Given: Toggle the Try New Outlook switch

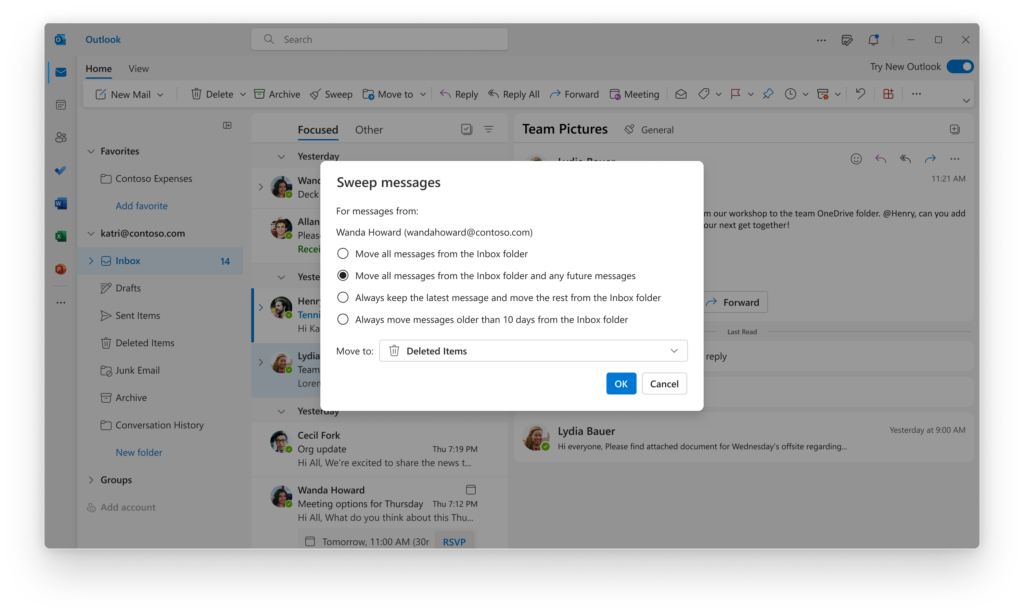Looking at the screenshot, I should [959, 65].
